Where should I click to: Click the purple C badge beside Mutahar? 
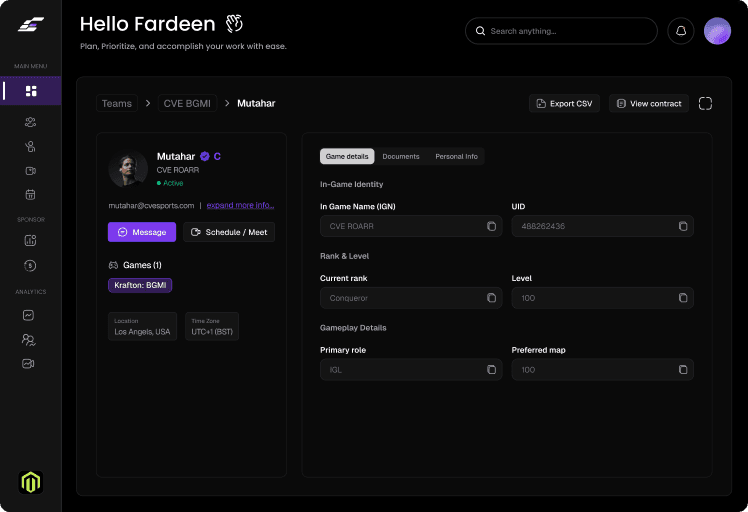pos(217,157)
